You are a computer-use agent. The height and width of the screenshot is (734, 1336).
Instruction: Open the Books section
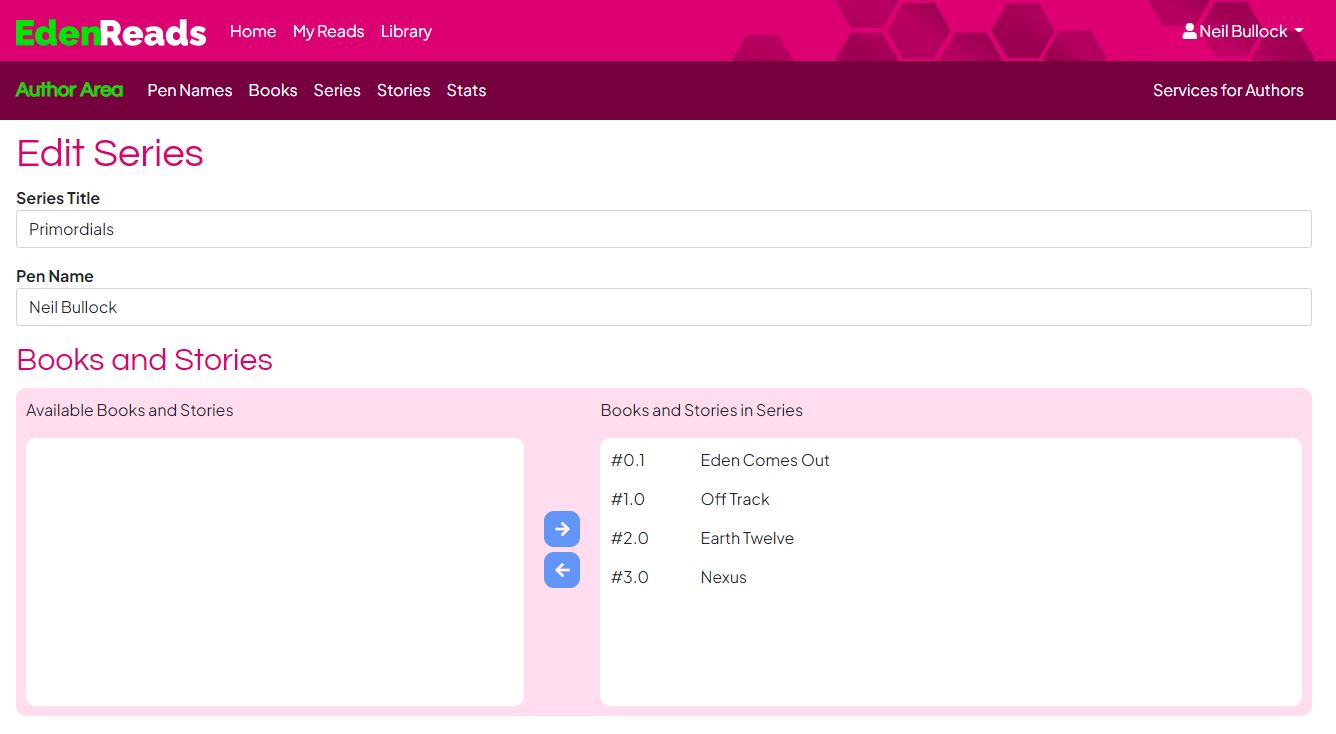[x=273, y=90]
